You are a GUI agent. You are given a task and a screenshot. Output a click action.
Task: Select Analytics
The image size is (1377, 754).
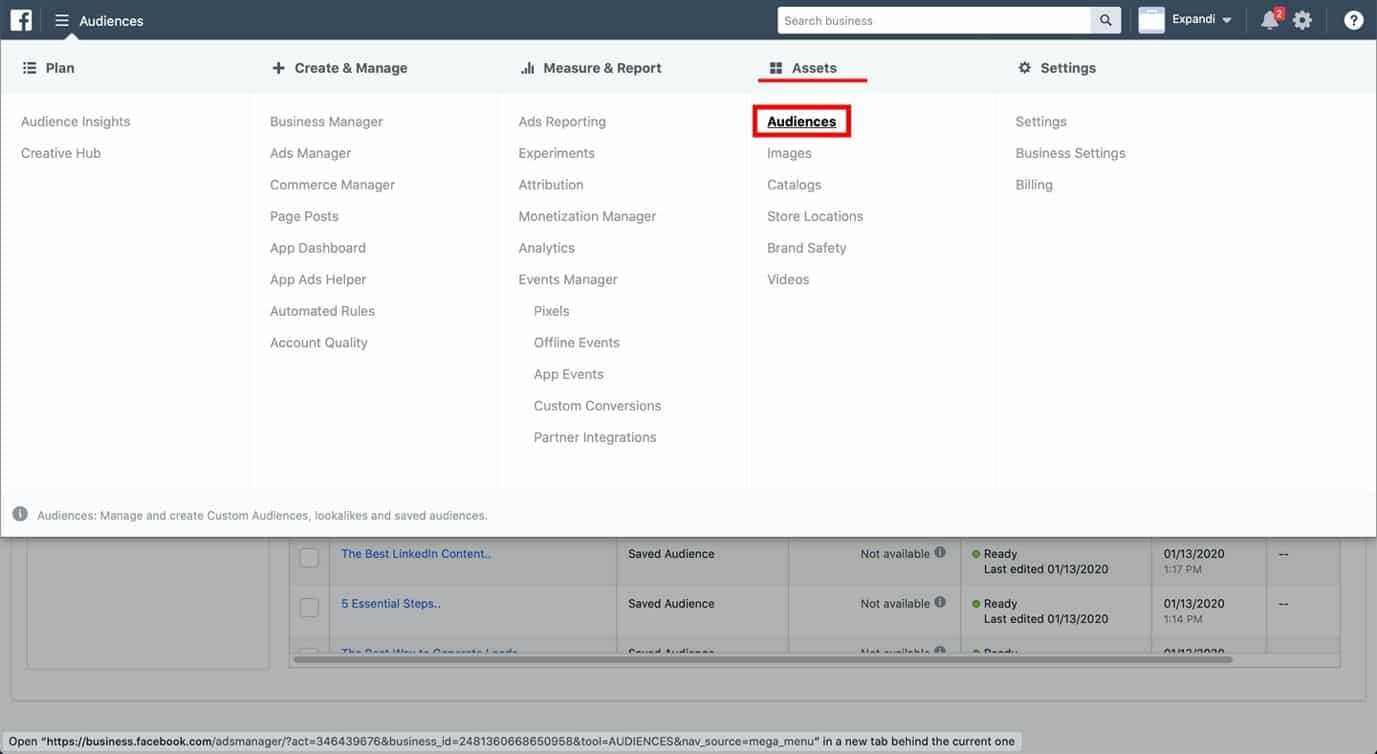click(x=547, y=248)
